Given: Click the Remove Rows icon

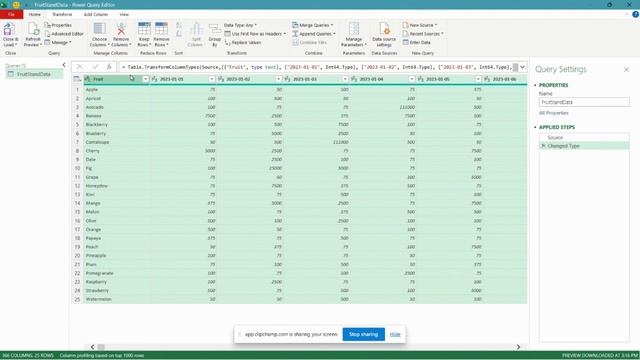Looking at the screenshot, I should pos(161,29).
